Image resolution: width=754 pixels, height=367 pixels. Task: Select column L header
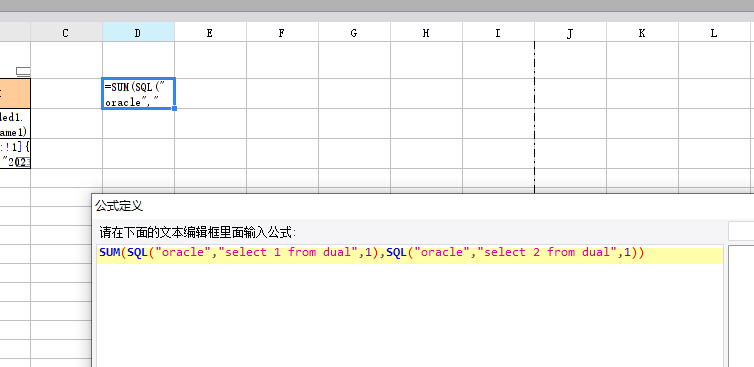point(715,32)
